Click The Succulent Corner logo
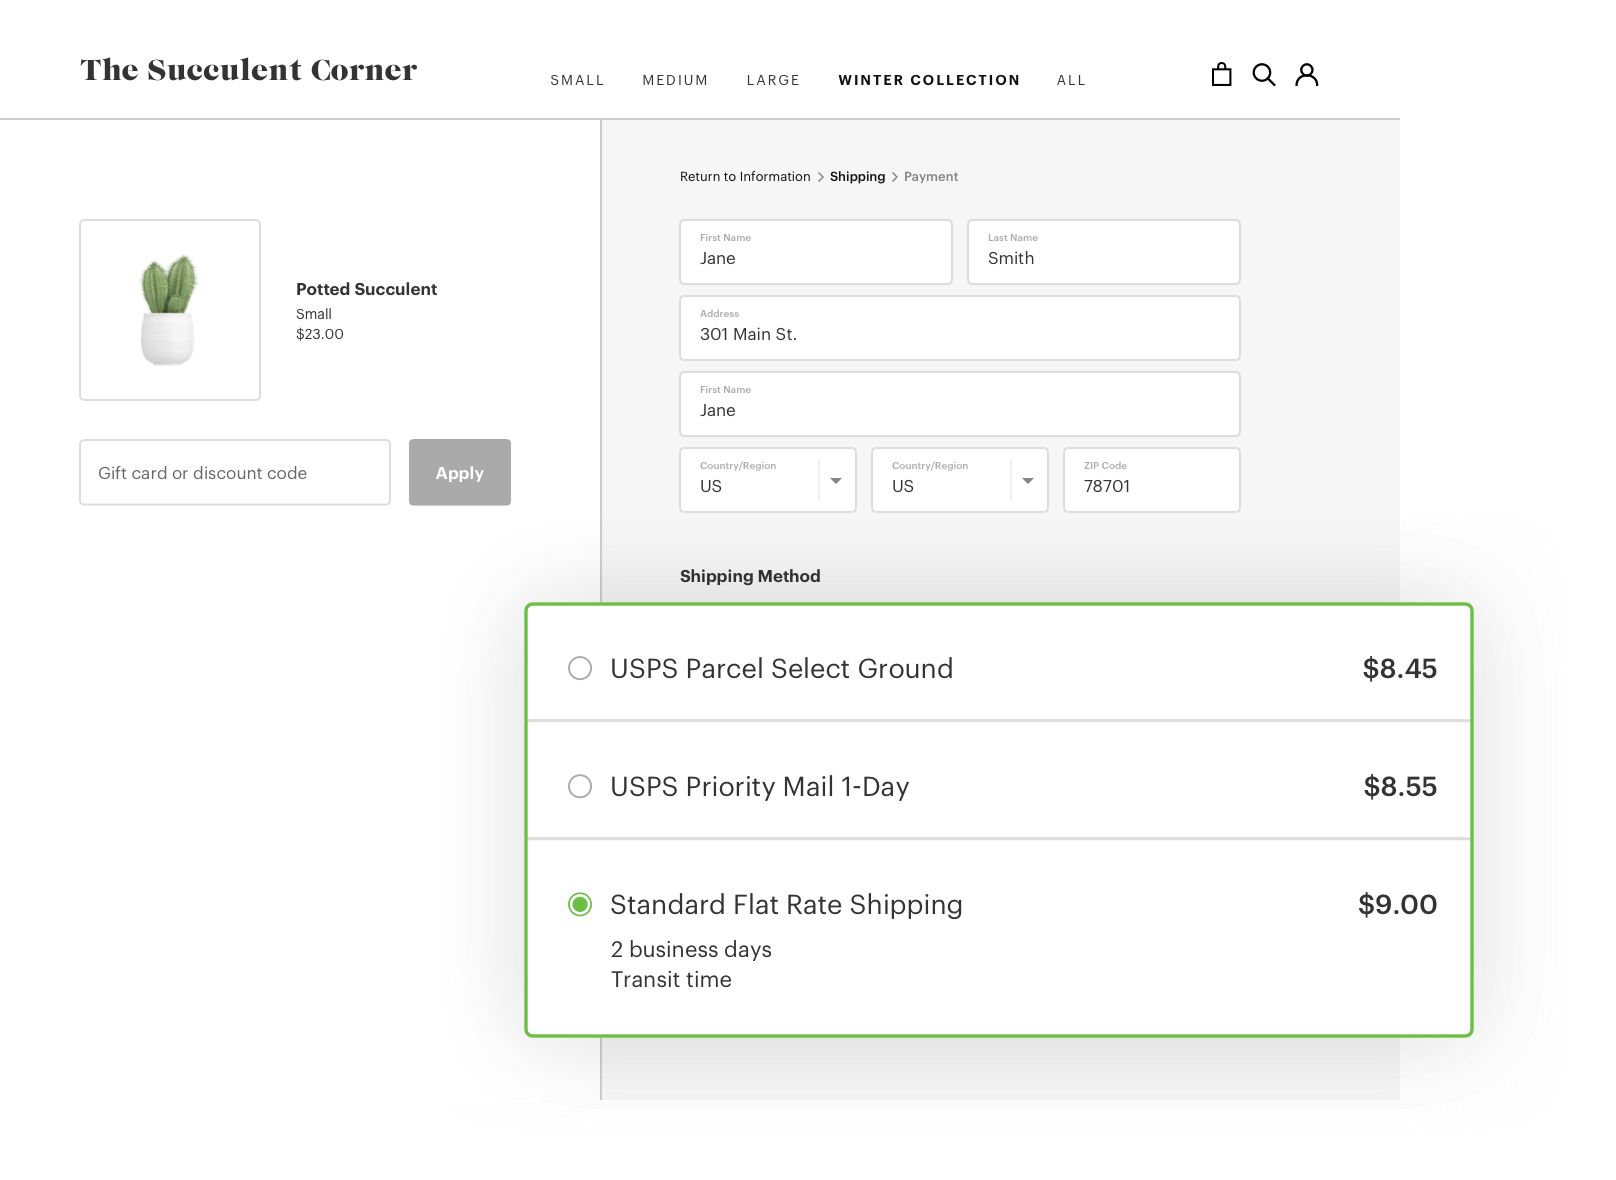The width and height of the screenshot is (1616, 1180). [249, 70]
